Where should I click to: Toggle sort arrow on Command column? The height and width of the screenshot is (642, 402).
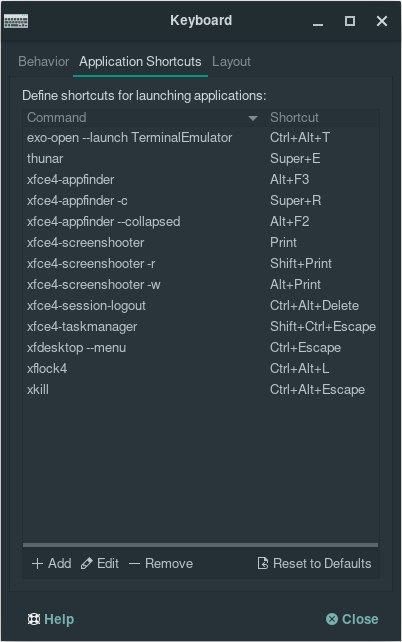tap(253, 118)
